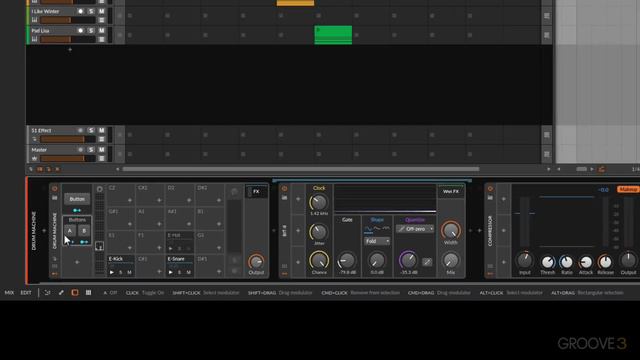Screen dimensions: 640x360
Task: Click the modulator Button labeled "Button"
Action: [77, 199]
